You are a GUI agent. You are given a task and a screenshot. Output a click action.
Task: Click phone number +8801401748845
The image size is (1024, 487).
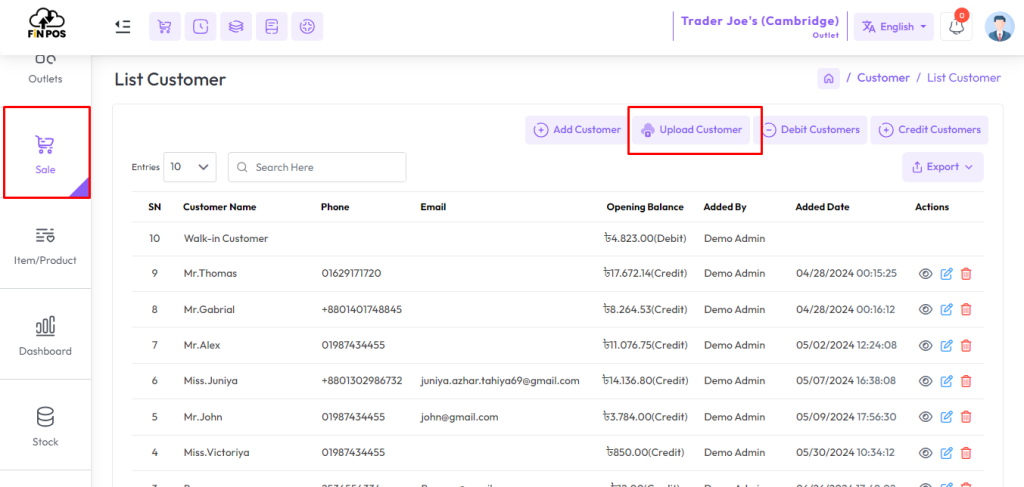pos(362,309)
